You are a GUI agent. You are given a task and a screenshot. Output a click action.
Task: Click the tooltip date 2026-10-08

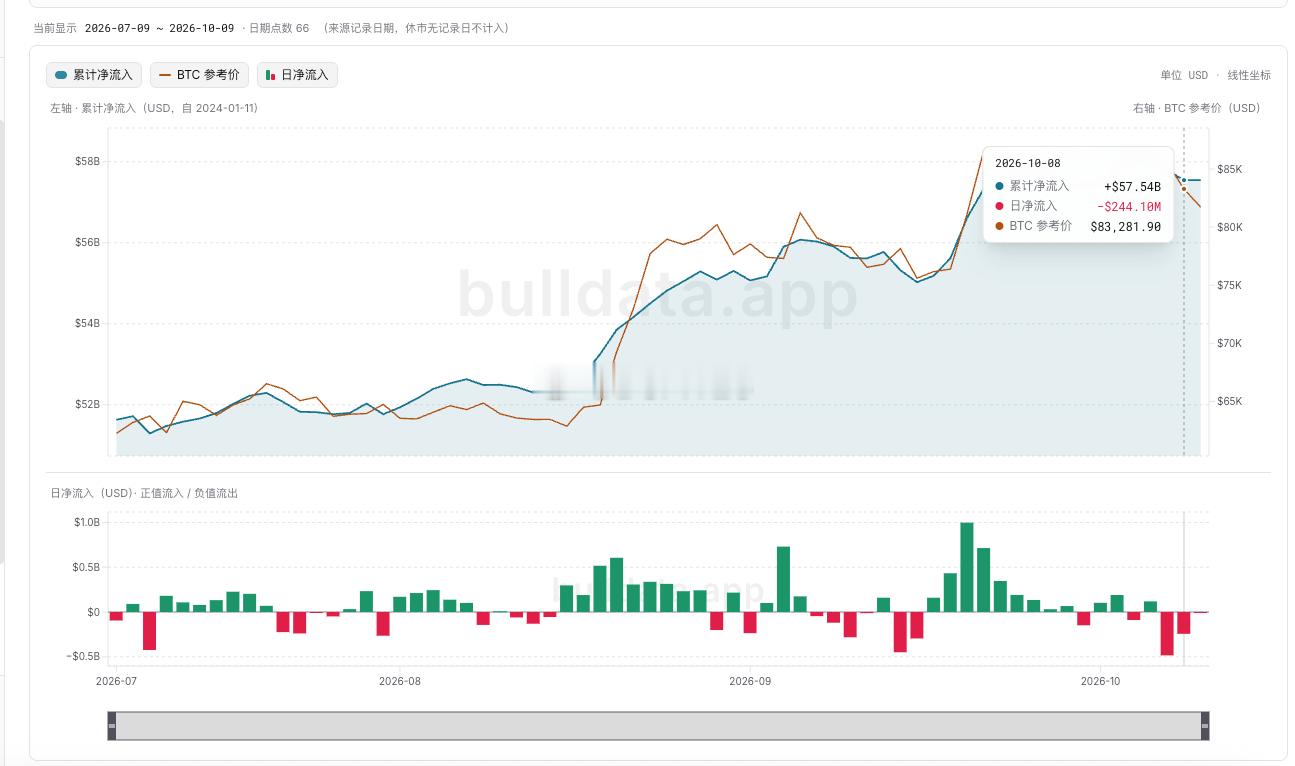(x=1028, y=163)
